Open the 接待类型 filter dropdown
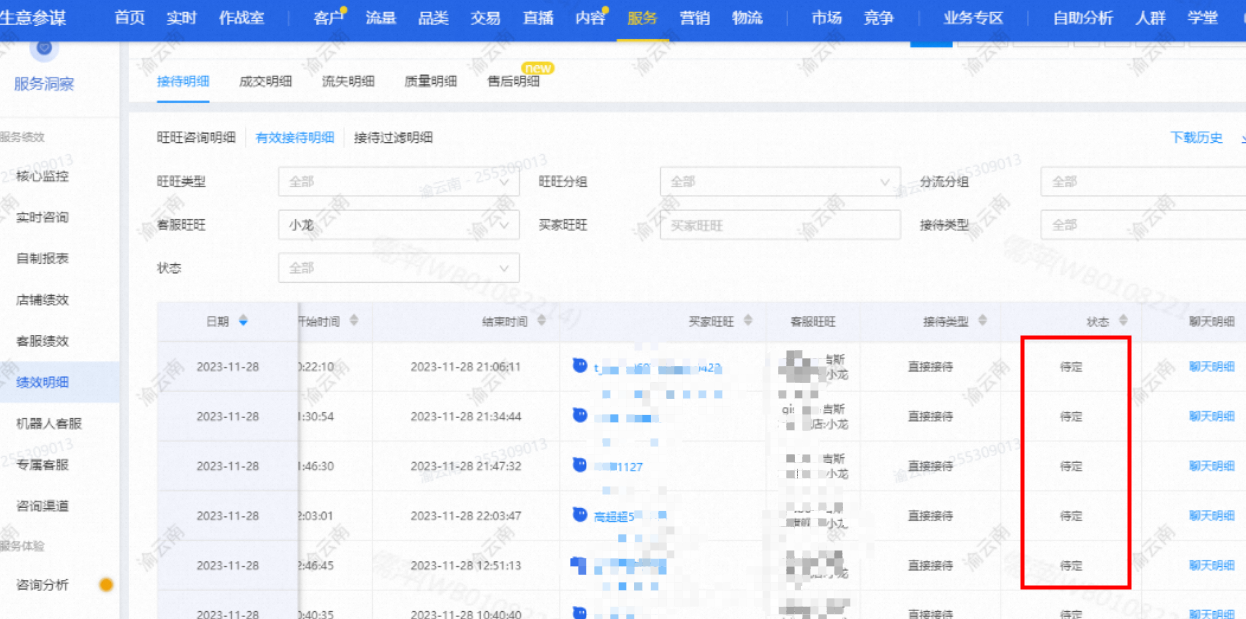Screen dimensions: 1246x619 (1143, 225)
